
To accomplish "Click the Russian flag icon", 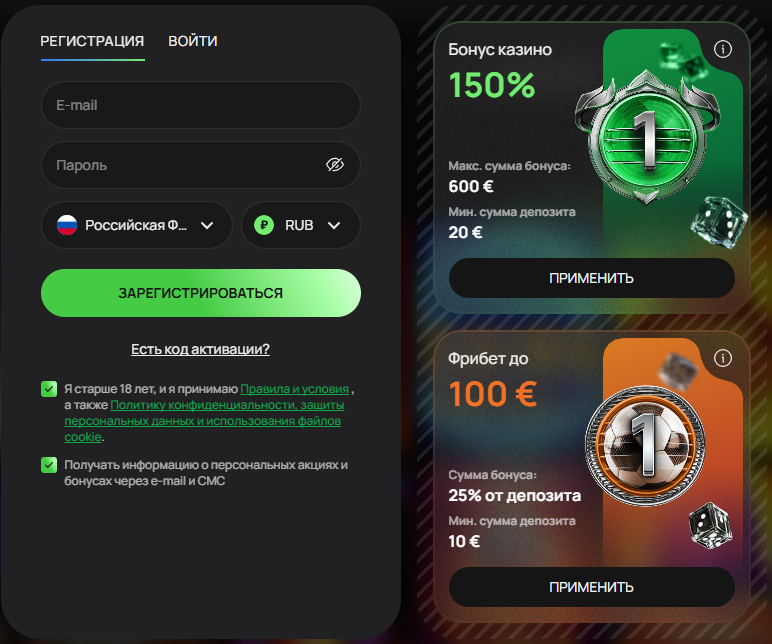I will click(67, 225).
